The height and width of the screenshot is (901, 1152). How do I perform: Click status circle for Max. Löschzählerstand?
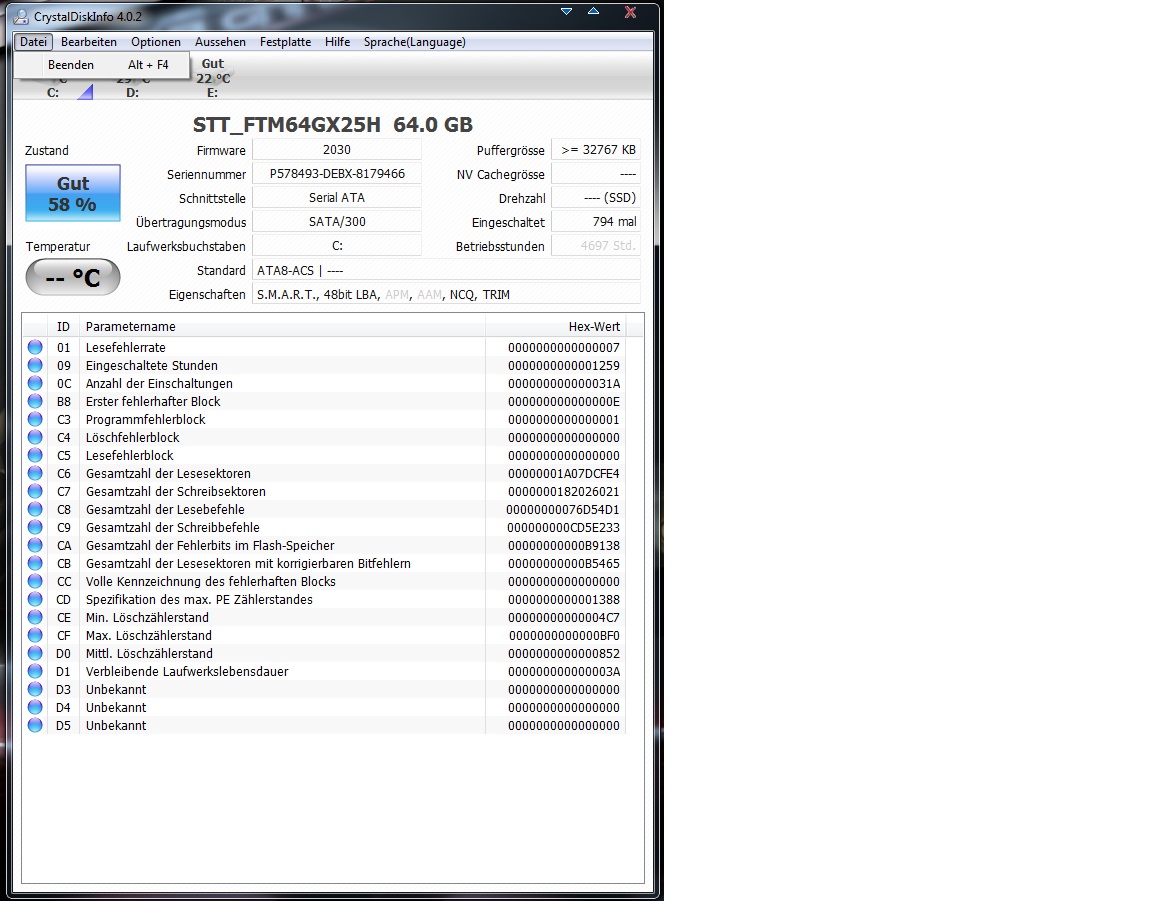[x=35, y=635]
